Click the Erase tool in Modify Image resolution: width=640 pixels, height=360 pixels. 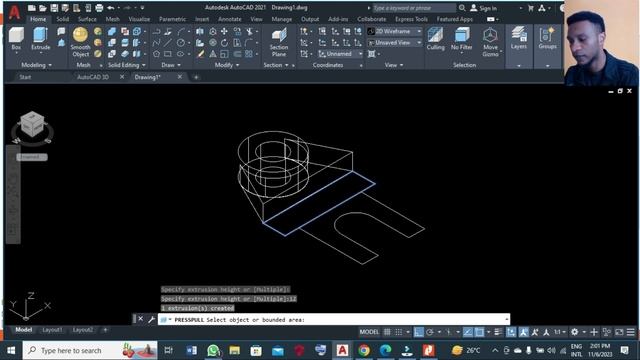pyautogui.click(x=200, y=54)
